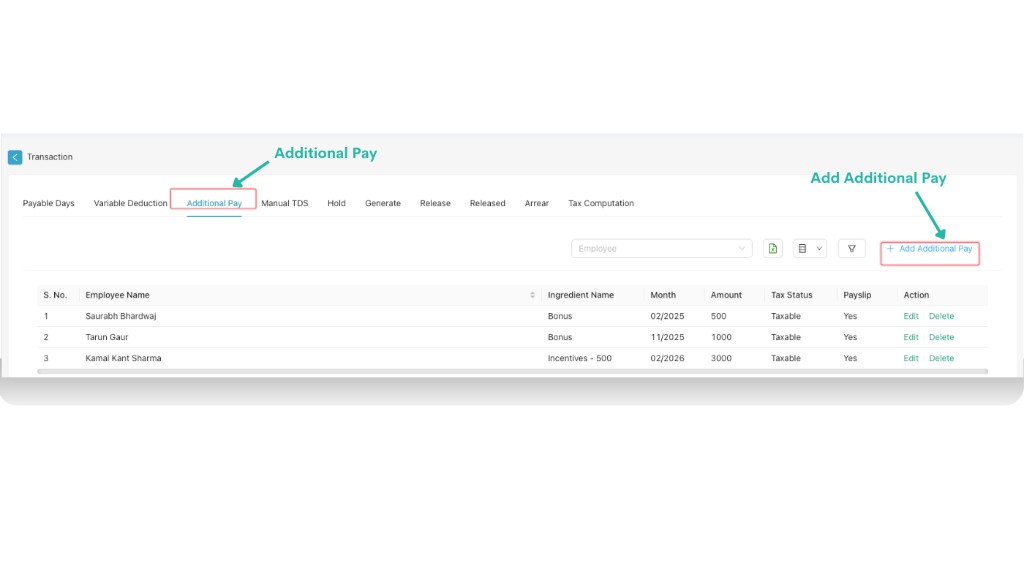Export the list with the Excel icon
The width and height of the screenshot is (1024, 585).
(772, 249)
